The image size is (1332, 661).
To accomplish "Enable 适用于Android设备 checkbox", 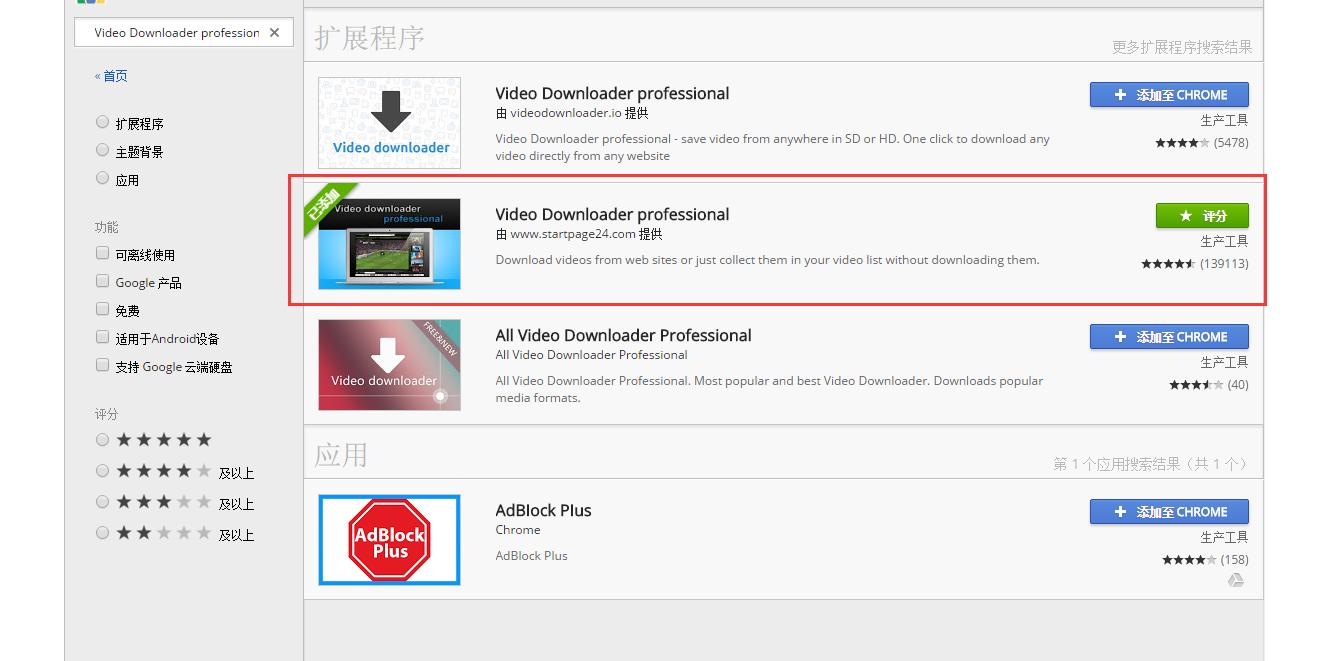I will click(102, 337).
